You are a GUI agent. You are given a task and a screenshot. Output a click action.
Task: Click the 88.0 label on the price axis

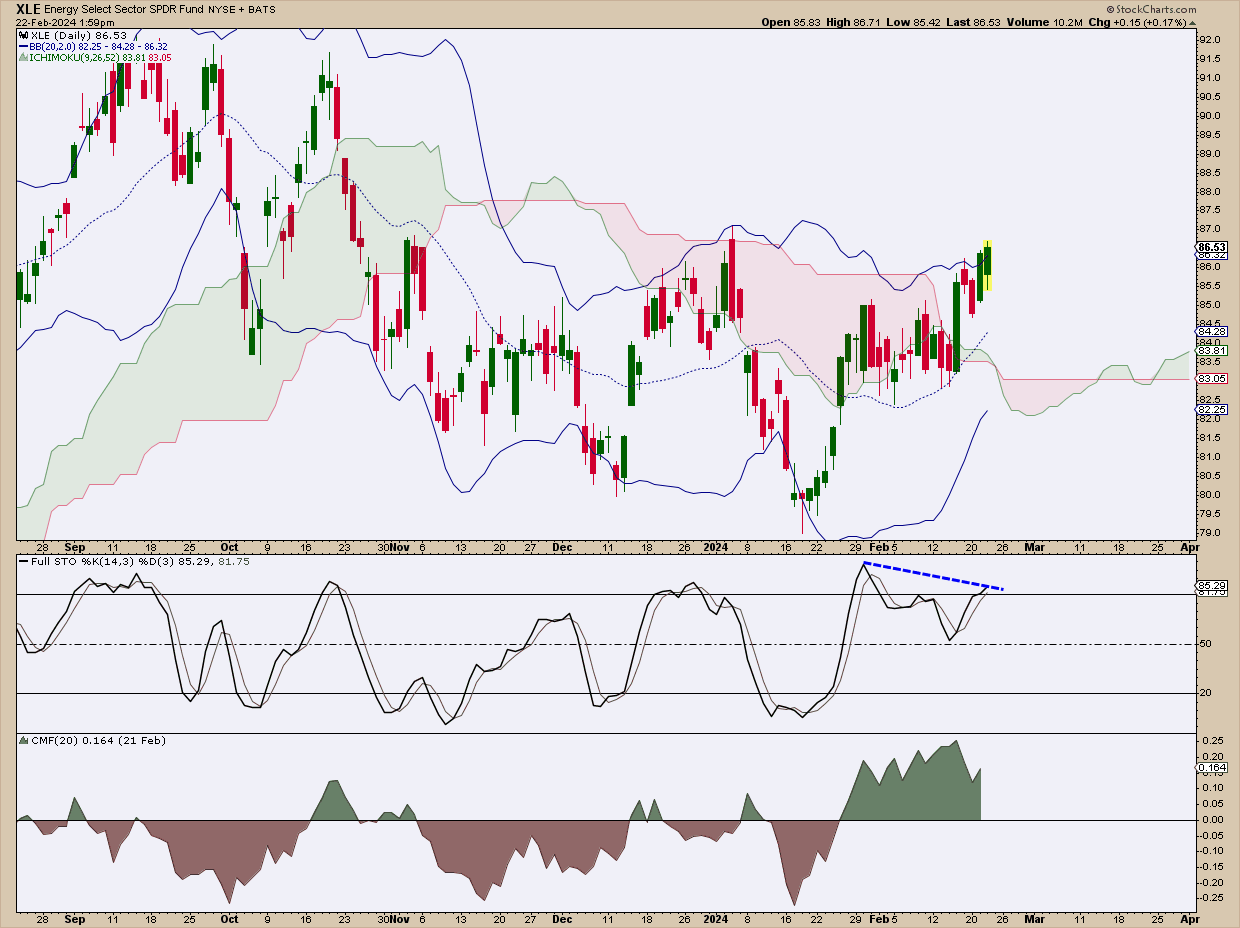tap(1209, 192)
